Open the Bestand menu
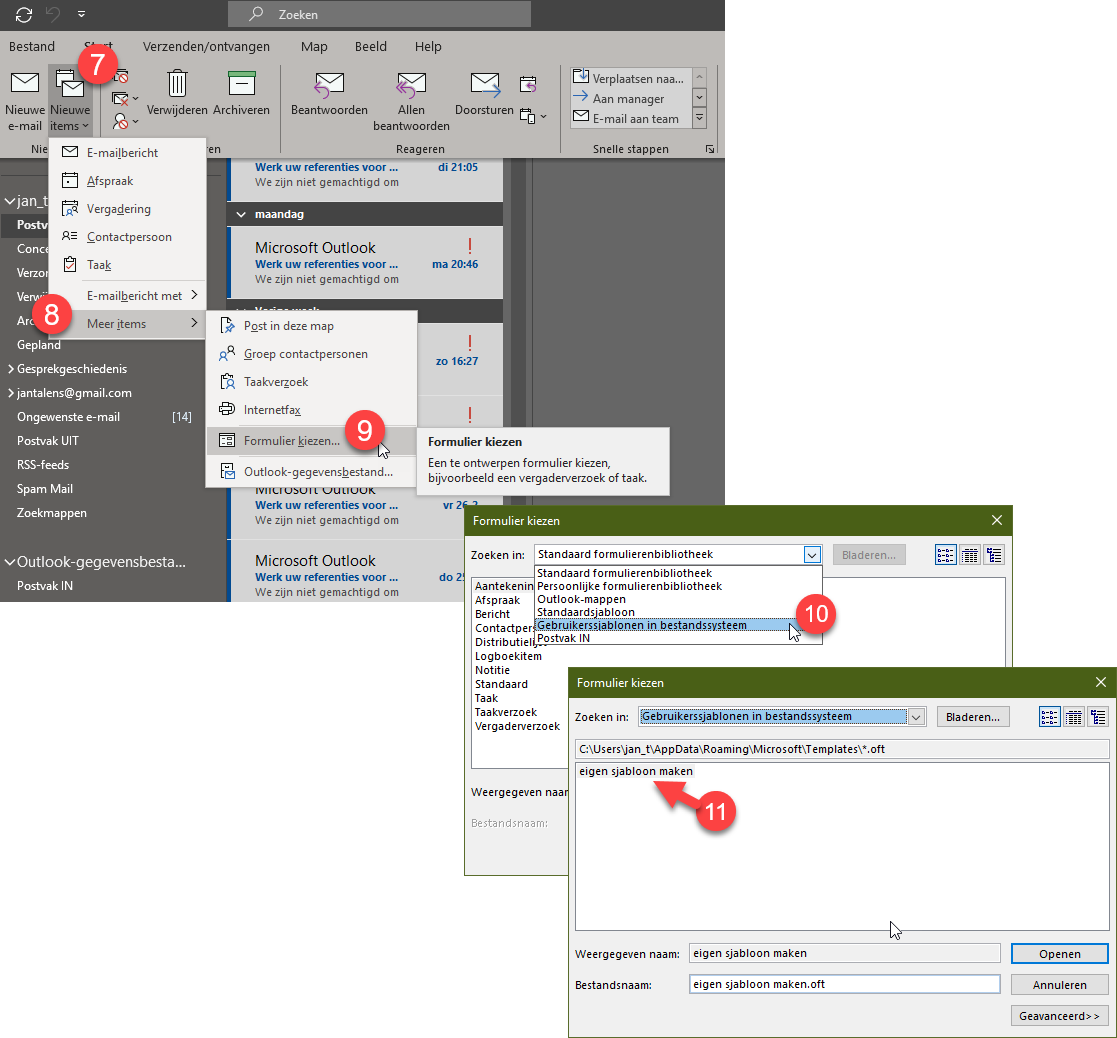Image resolution: width=1117 pixels, height=1038 pixels. pos(31,46)
